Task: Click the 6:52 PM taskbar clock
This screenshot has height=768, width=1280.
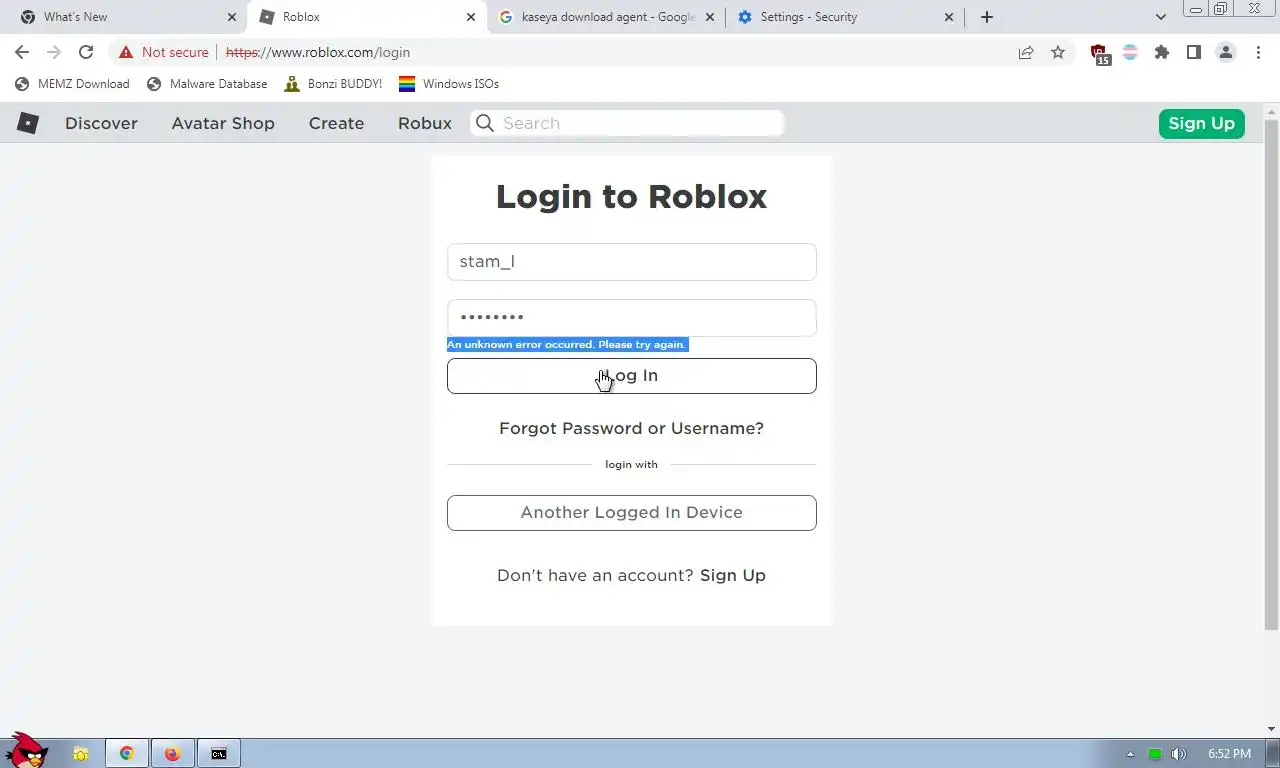Action: coord(1229,754)
